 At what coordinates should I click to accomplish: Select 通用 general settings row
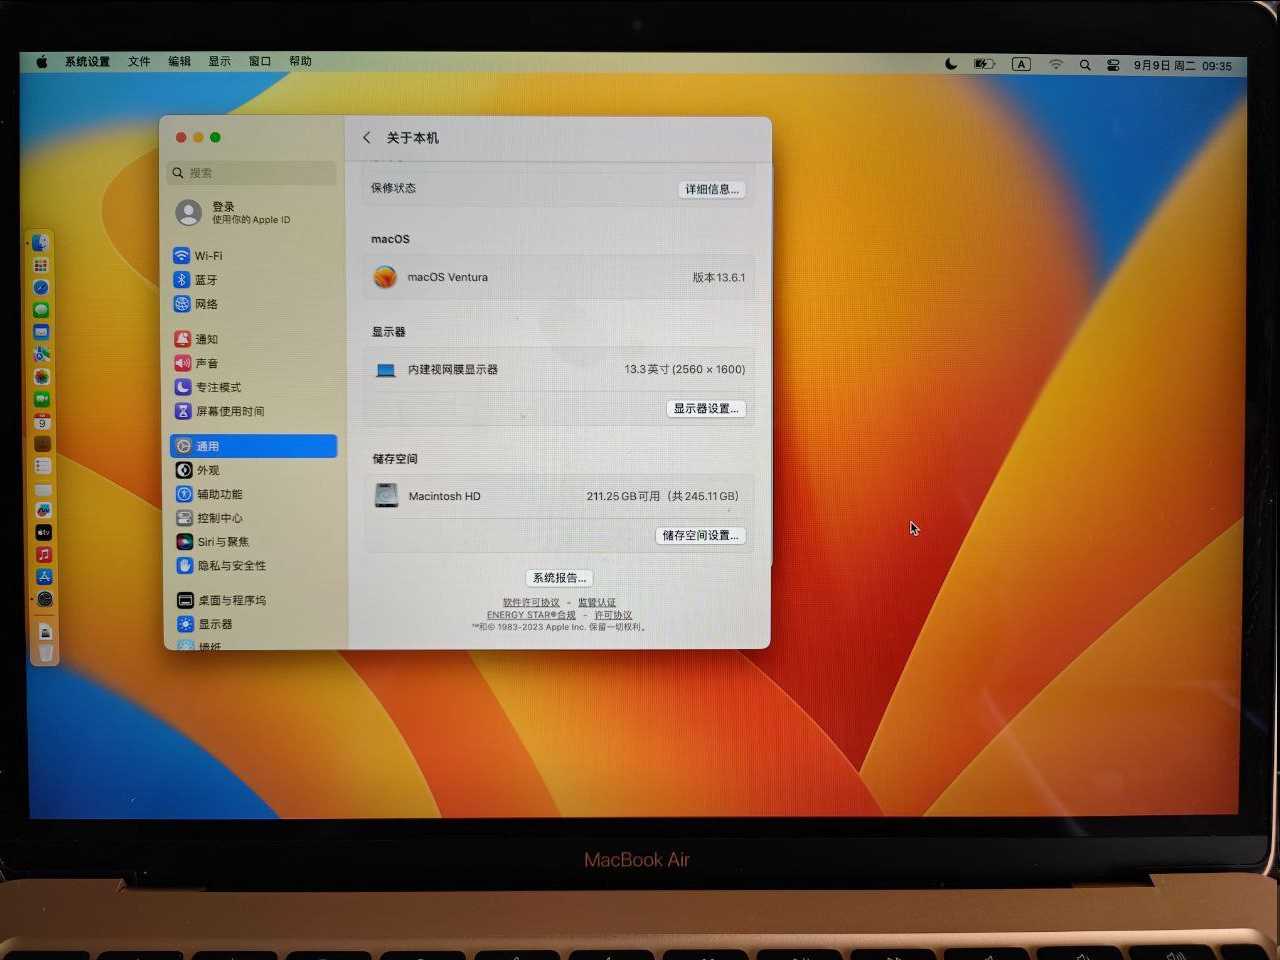(253, 446)
